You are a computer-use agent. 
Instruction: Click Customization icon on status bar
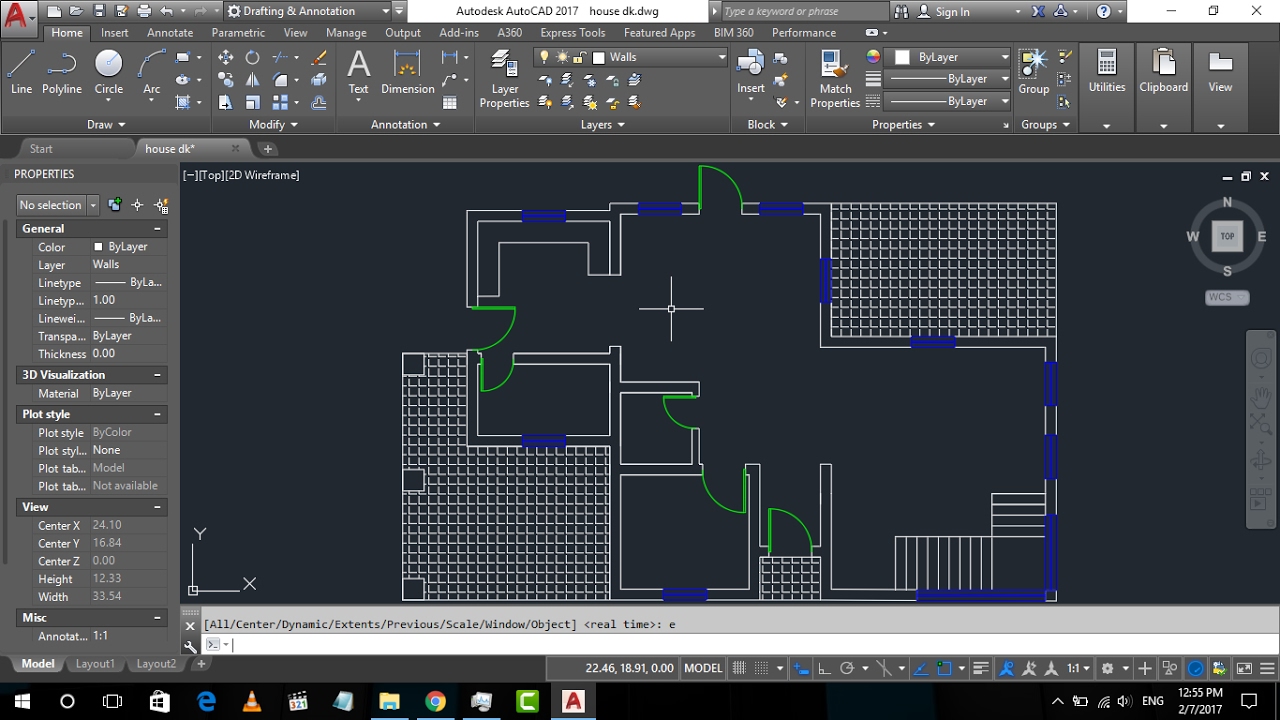click(x=1267, y=668)
